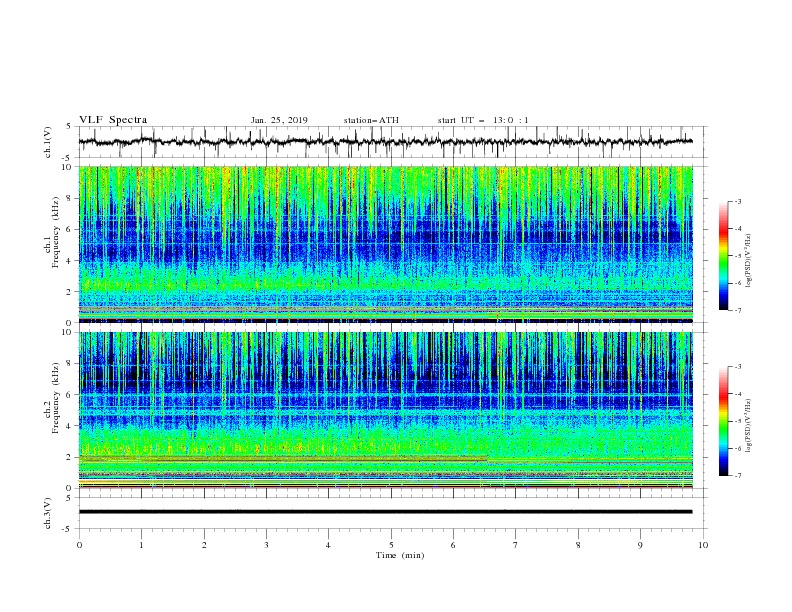
Task: Click the ch.2 spectrogram colorbar
Action: pos(723,421)
